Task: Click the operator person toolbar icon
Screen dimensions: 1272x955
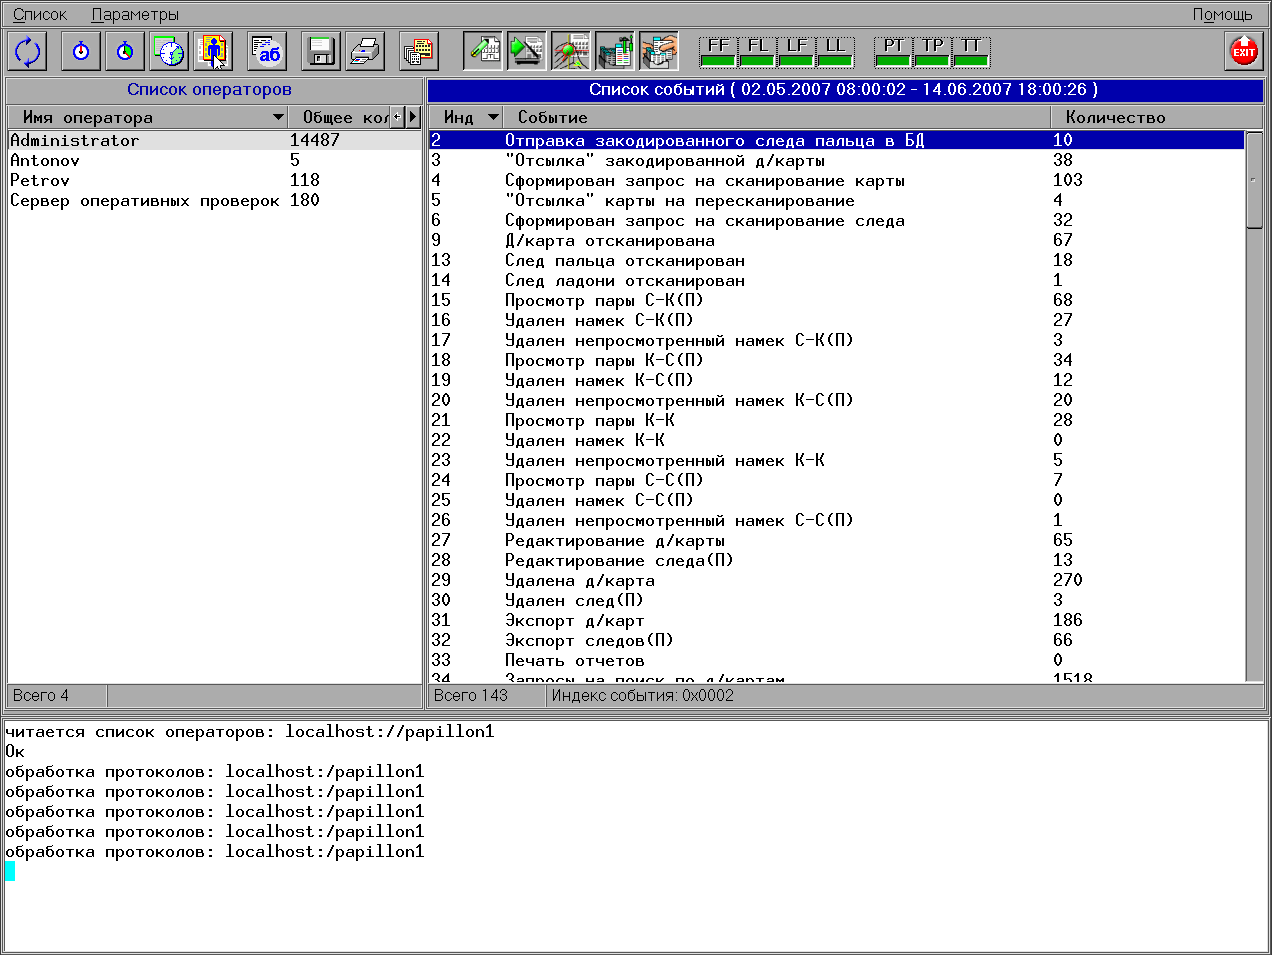Action: click(x=213, y=51)
